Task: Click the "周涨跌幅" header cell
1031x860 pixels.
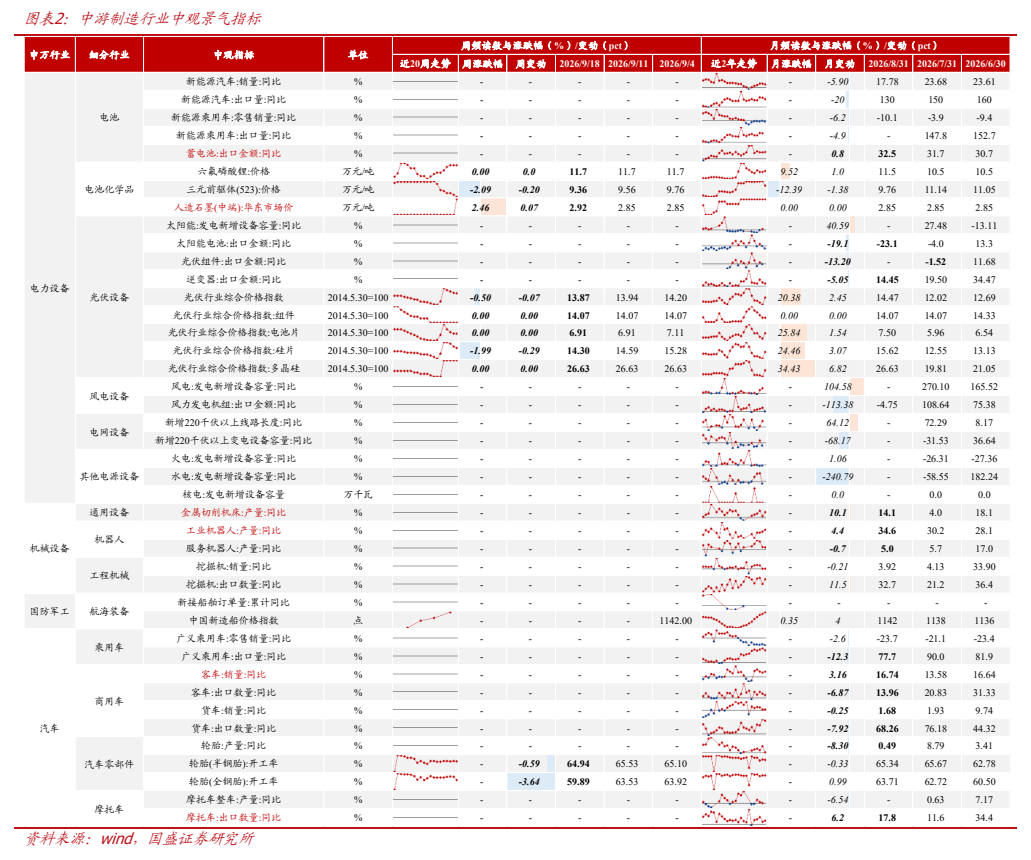Action: tap(482, 64)
